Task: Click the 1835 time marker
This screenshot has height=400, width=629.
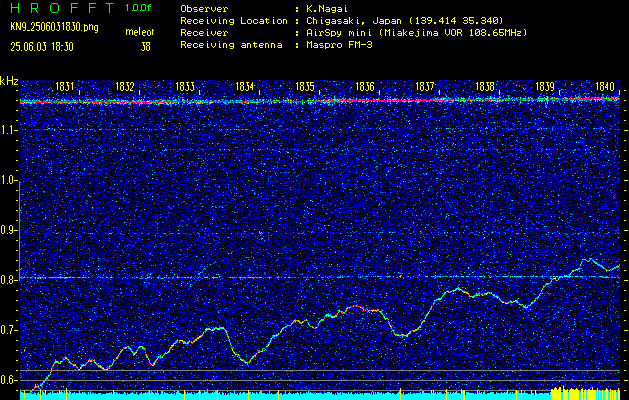Action: click(304, 86)
